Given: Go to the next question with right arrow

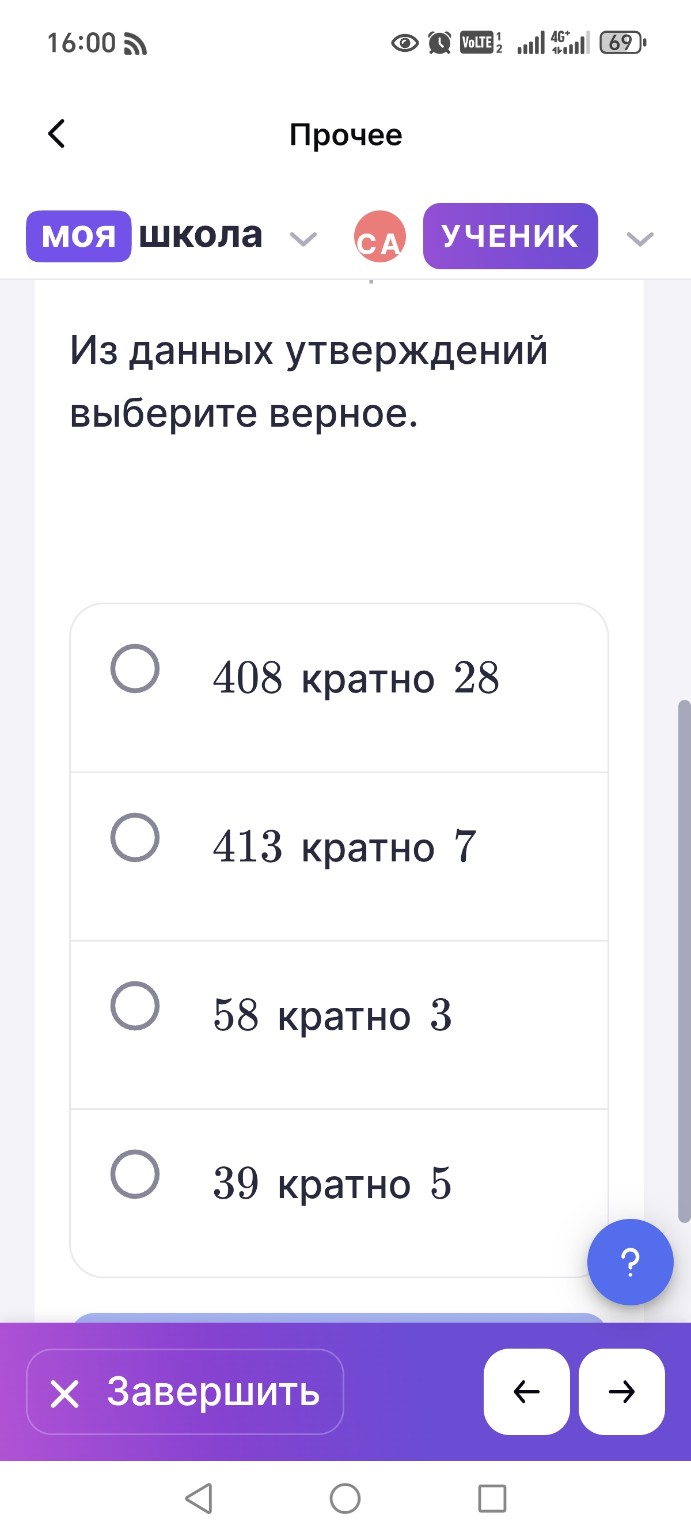Looking at the screenshot, I should coord(621,1392).
